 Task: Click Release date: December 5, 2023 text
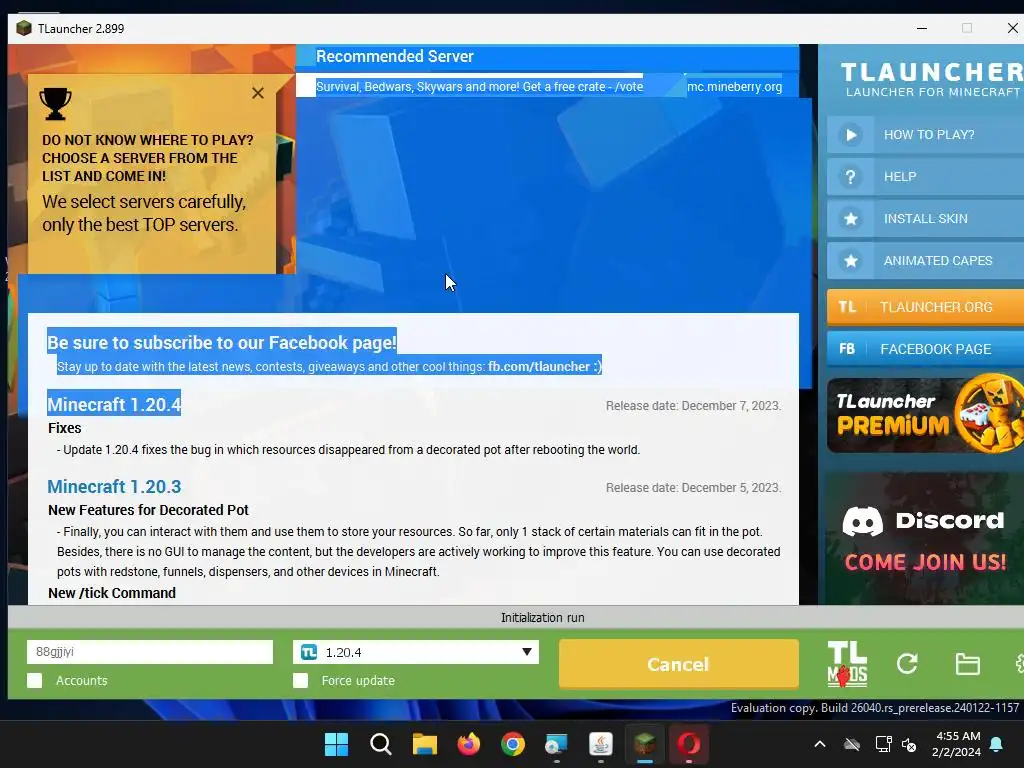coord(693,488)
